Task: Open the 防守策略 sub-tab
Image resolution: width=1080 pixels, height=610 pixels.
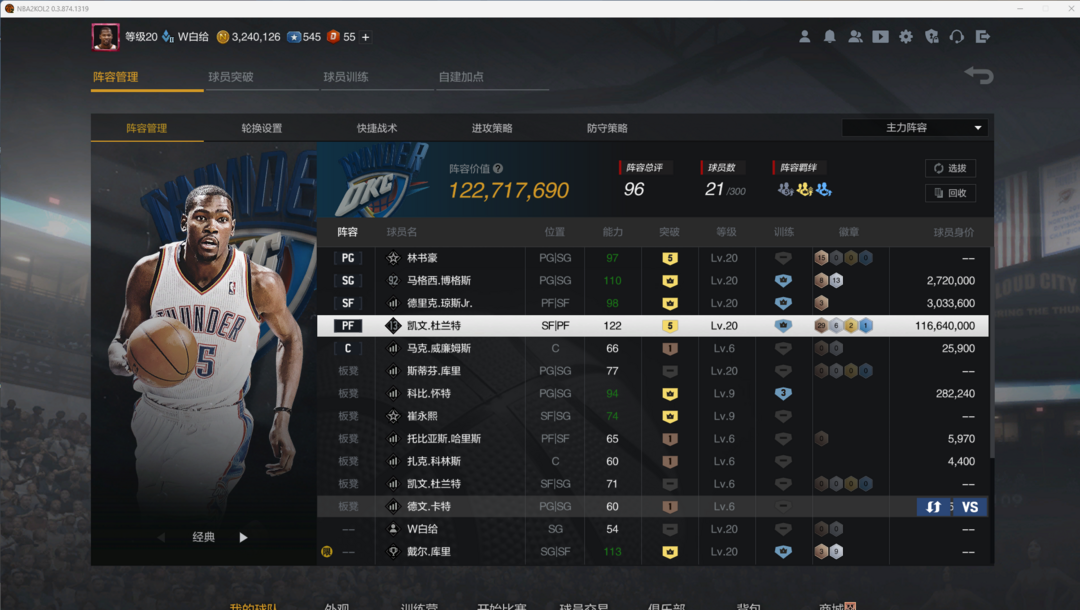Action: tap(607, 128)
